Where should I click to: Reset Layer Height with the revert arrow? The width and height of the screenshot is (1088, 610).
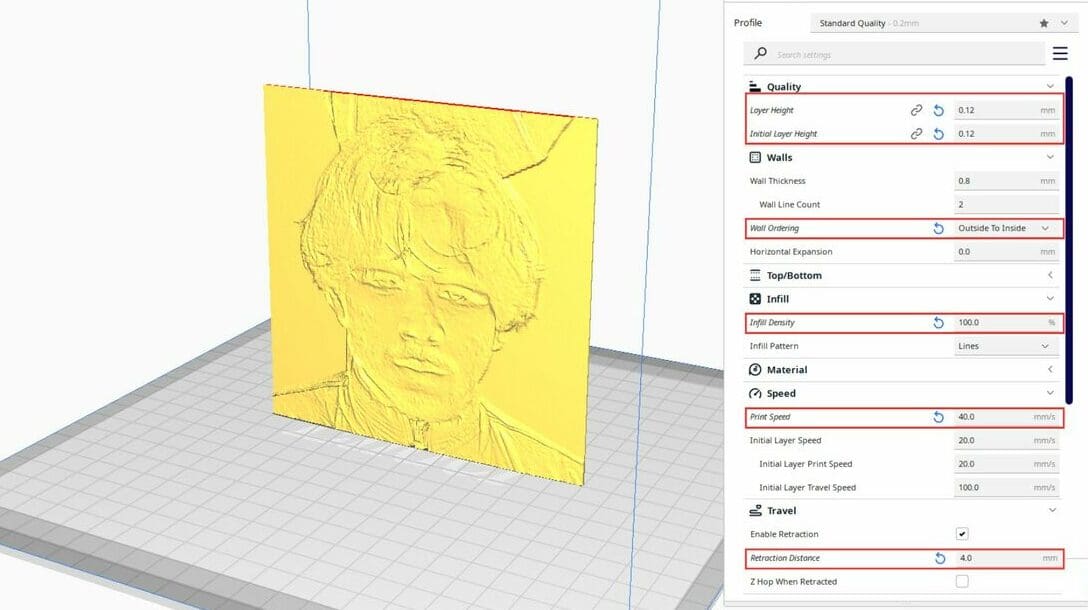pos(938,110)
